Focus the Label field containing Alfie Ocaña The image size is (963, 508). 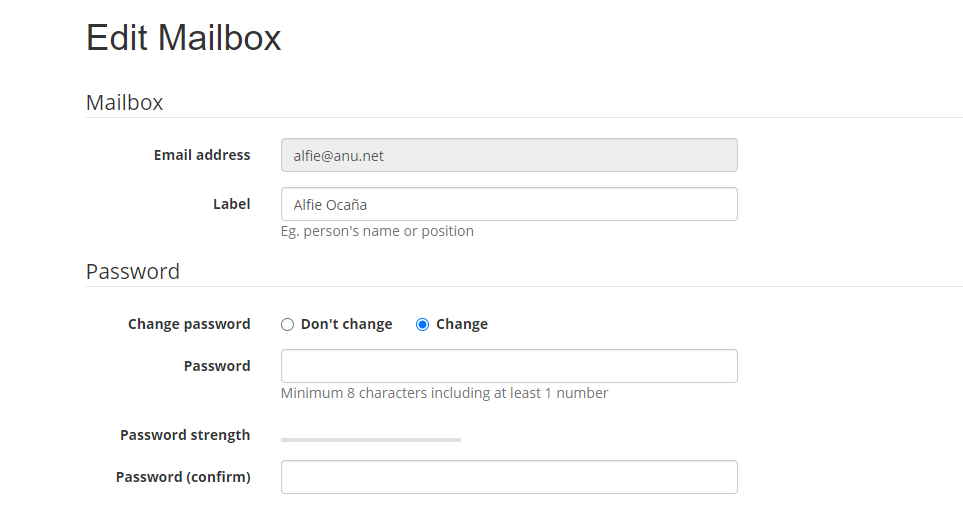tap(509, 204)
